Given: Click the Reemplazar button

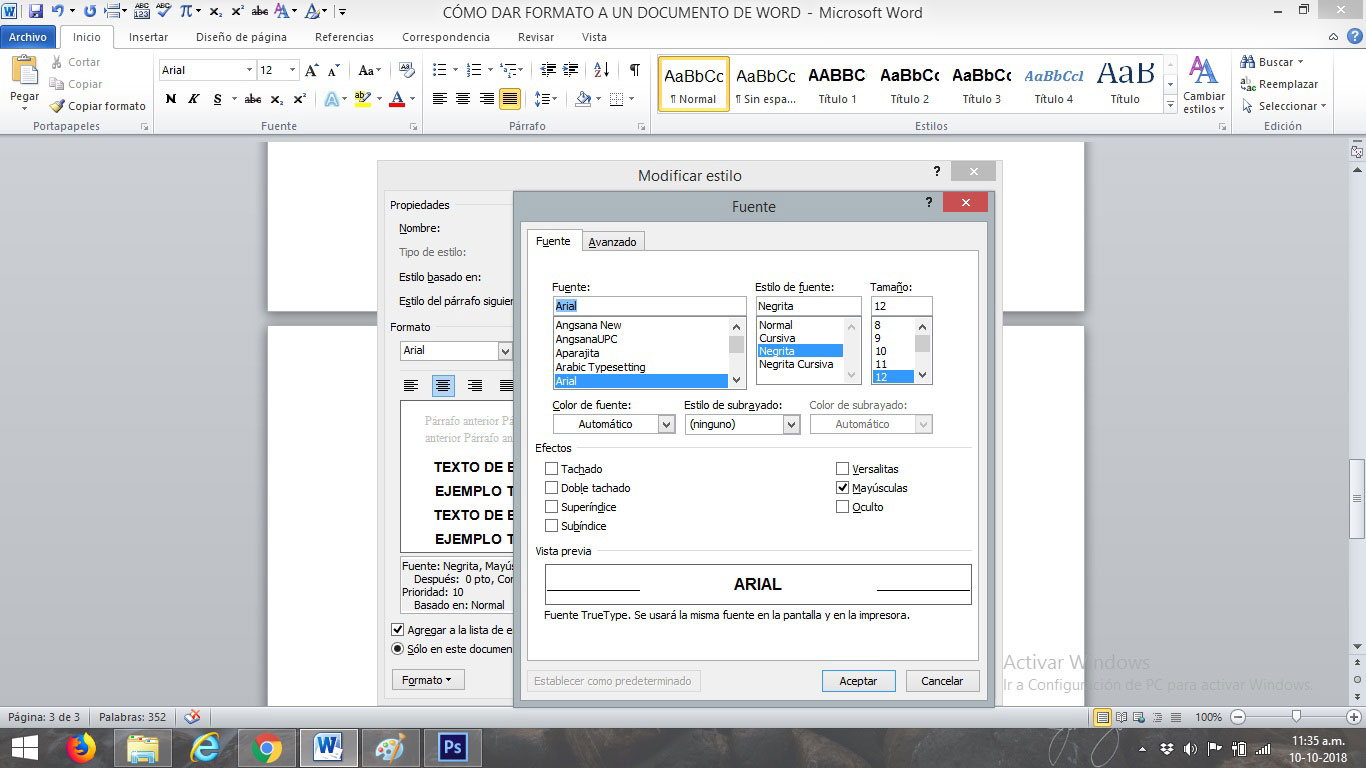Looking at the screenshot, I should [x=1279, y=84].
